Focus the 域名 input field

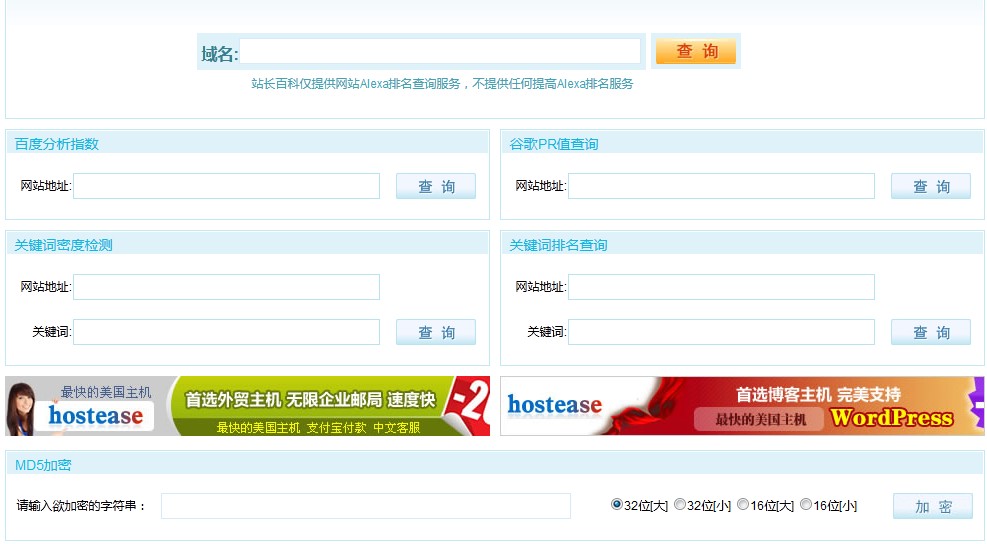click(x=440, y=51)
